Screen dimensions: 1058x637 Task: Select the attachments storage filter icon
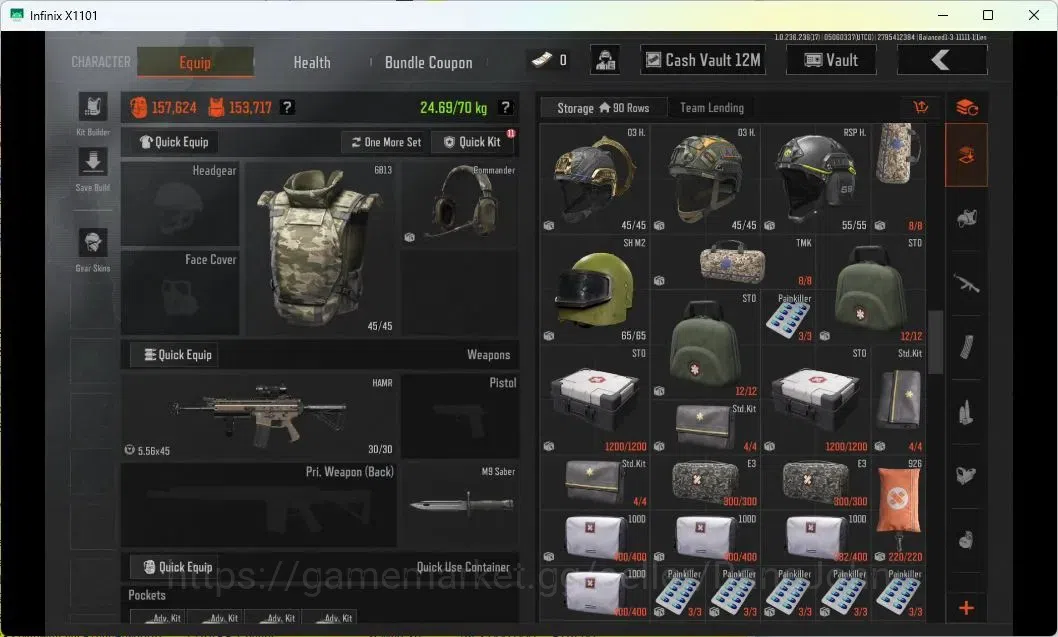966,476
